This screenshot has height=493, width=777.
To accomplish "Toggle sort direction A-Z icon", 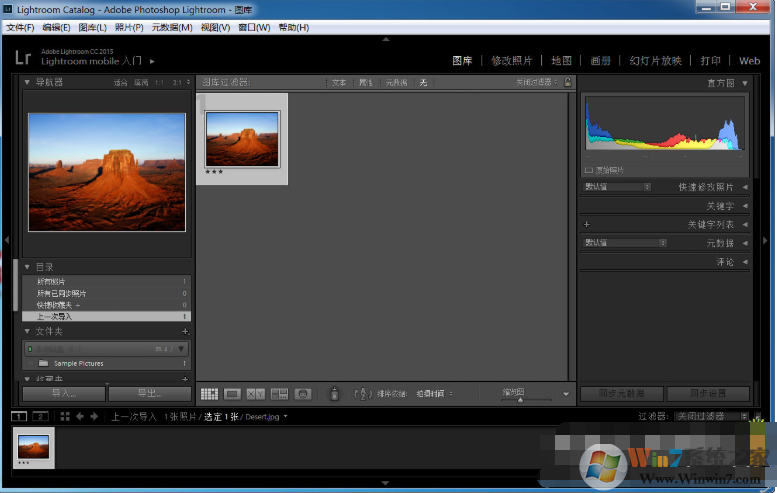I will tap(363, 394).
